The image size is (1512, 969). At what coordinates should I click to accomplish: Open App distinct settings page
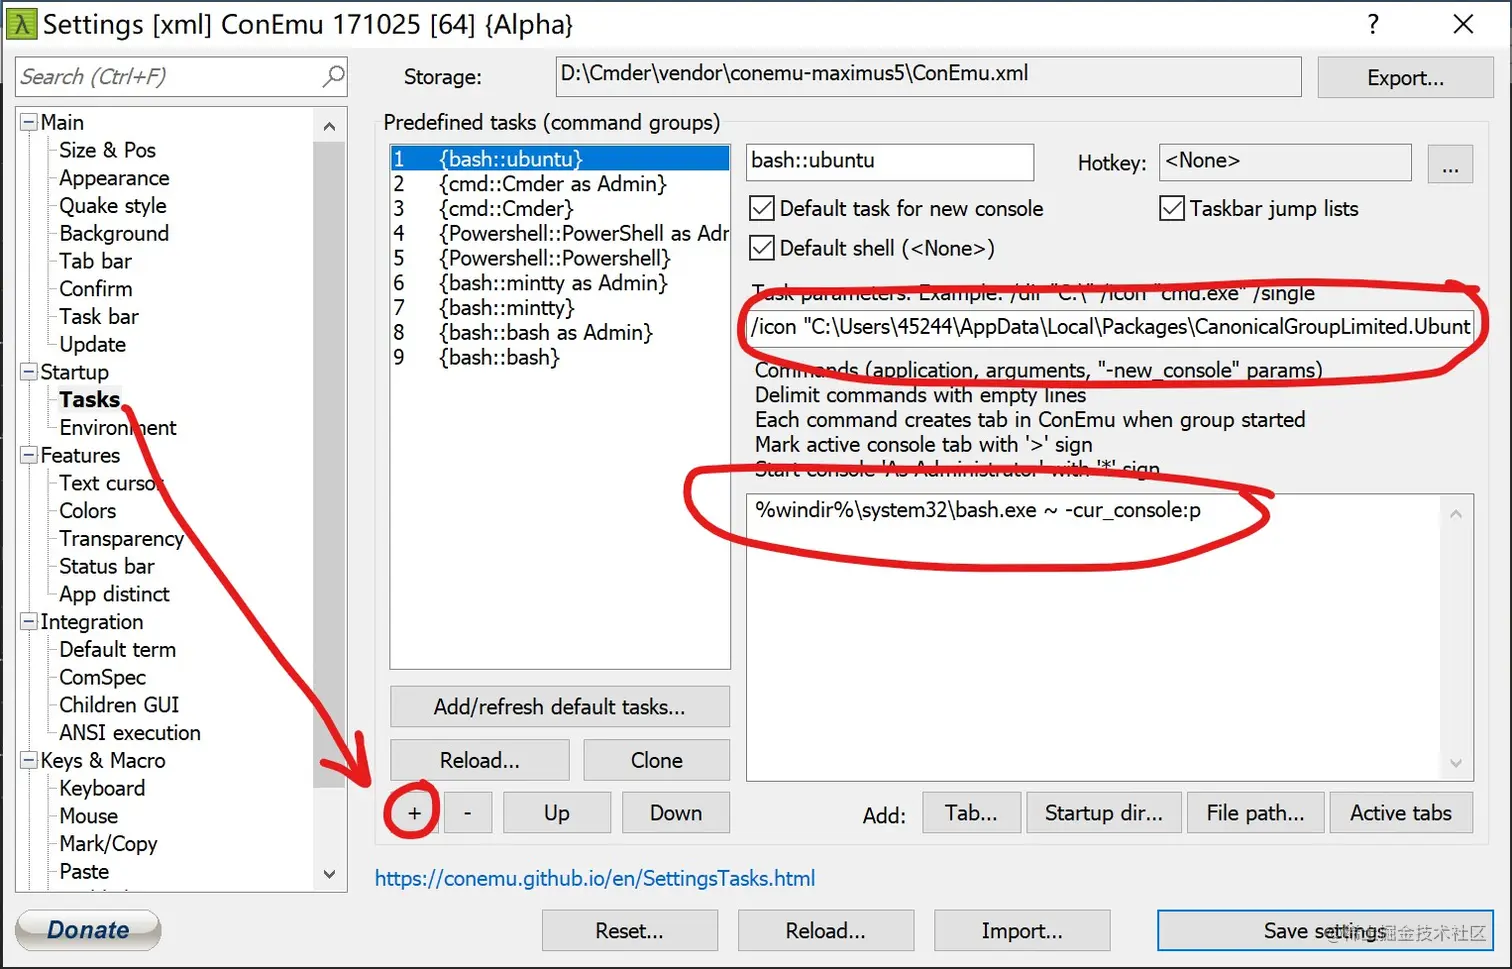[x=114, y=594]
